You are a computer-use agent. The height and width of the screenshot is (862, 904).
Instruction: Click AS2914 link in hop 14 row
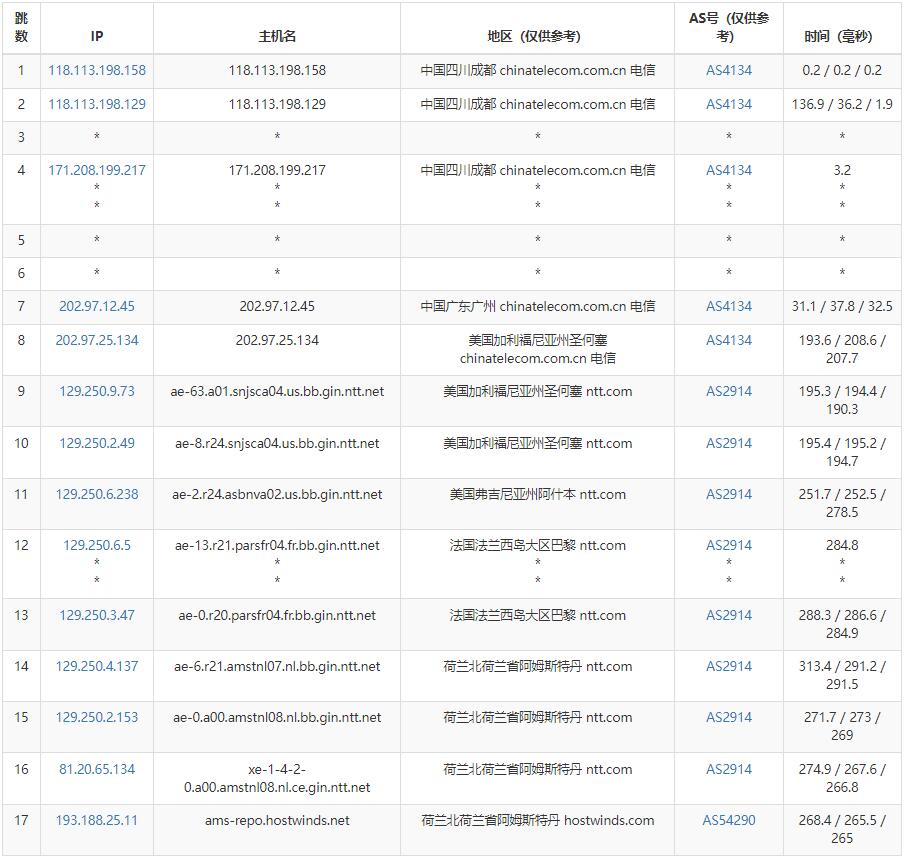pos(729,667)
